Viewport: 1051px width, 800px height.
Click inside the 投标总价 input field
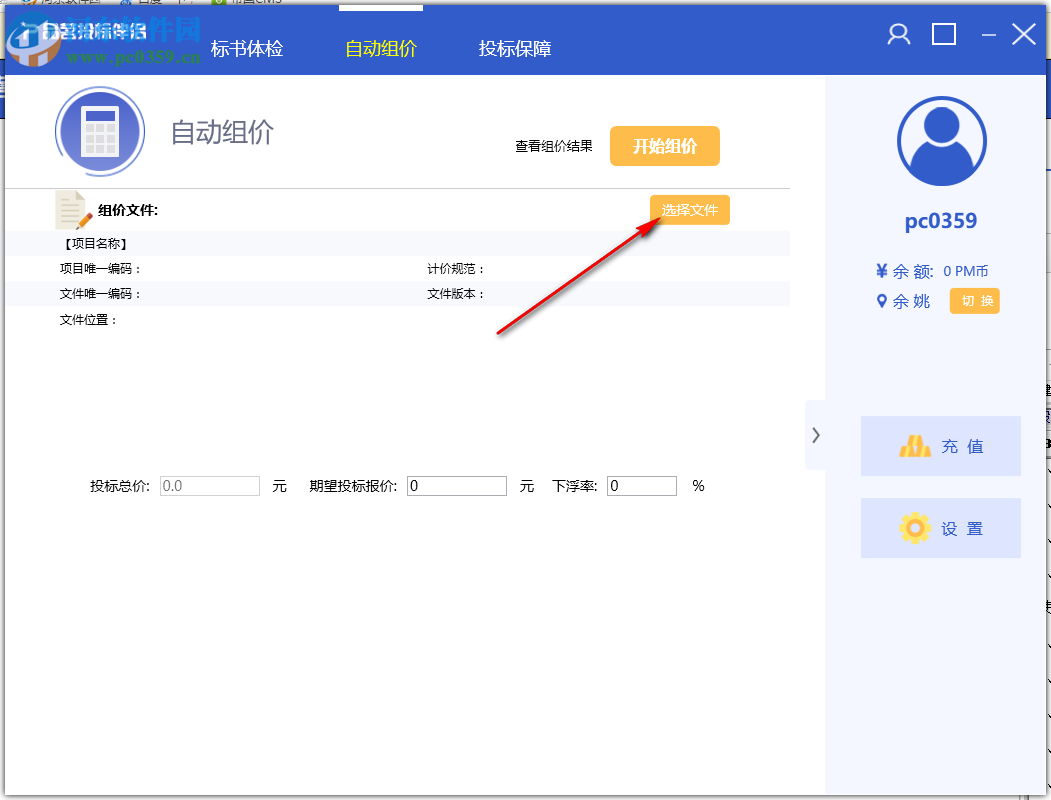point(209,485)
